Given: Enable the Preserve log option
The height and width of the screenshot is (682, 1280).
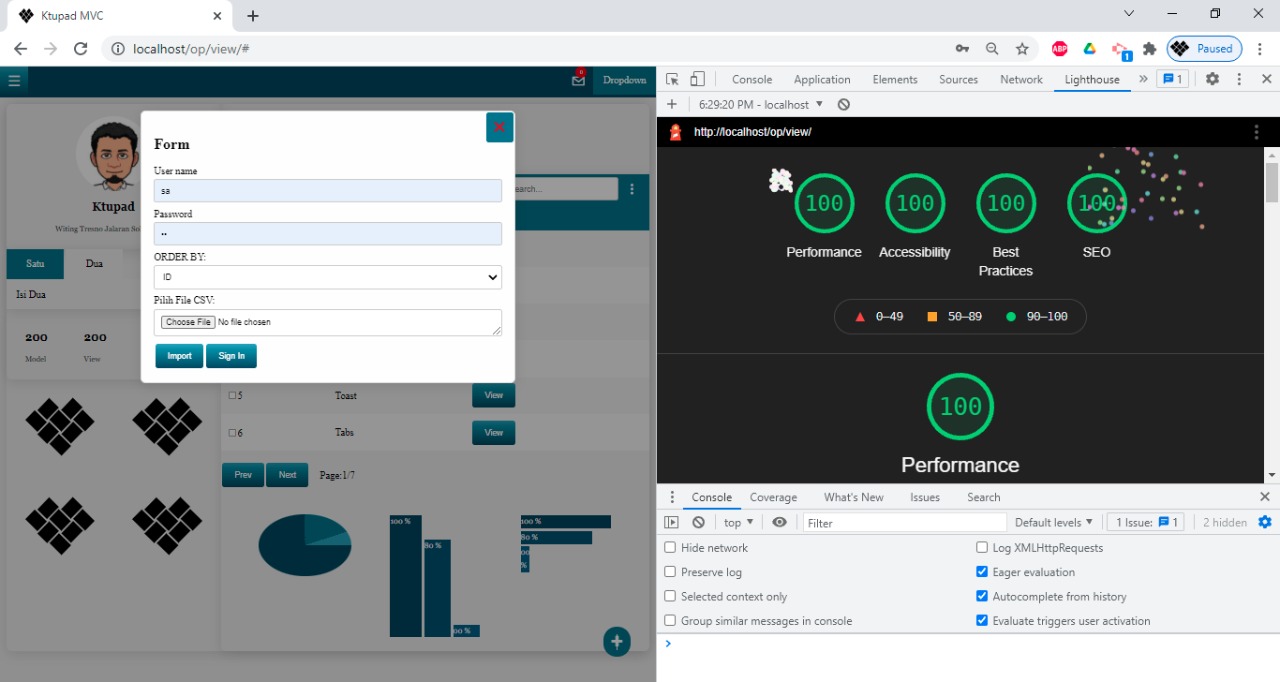Looking at the screenshot, I should pos(670,572).
